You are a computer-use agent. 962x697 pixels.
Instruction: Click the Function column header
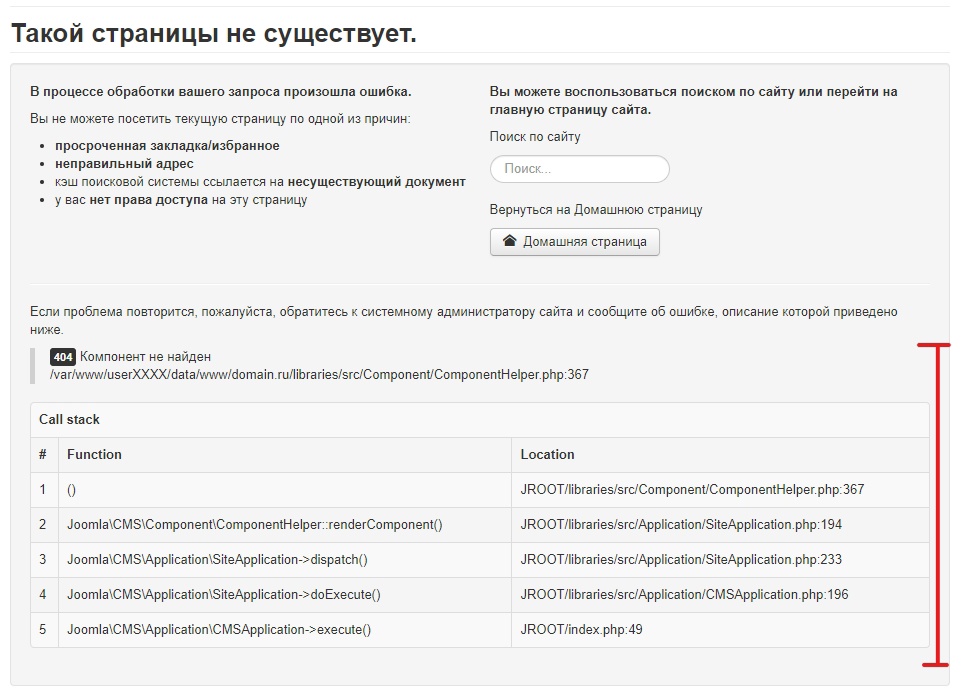coord(94,454)
